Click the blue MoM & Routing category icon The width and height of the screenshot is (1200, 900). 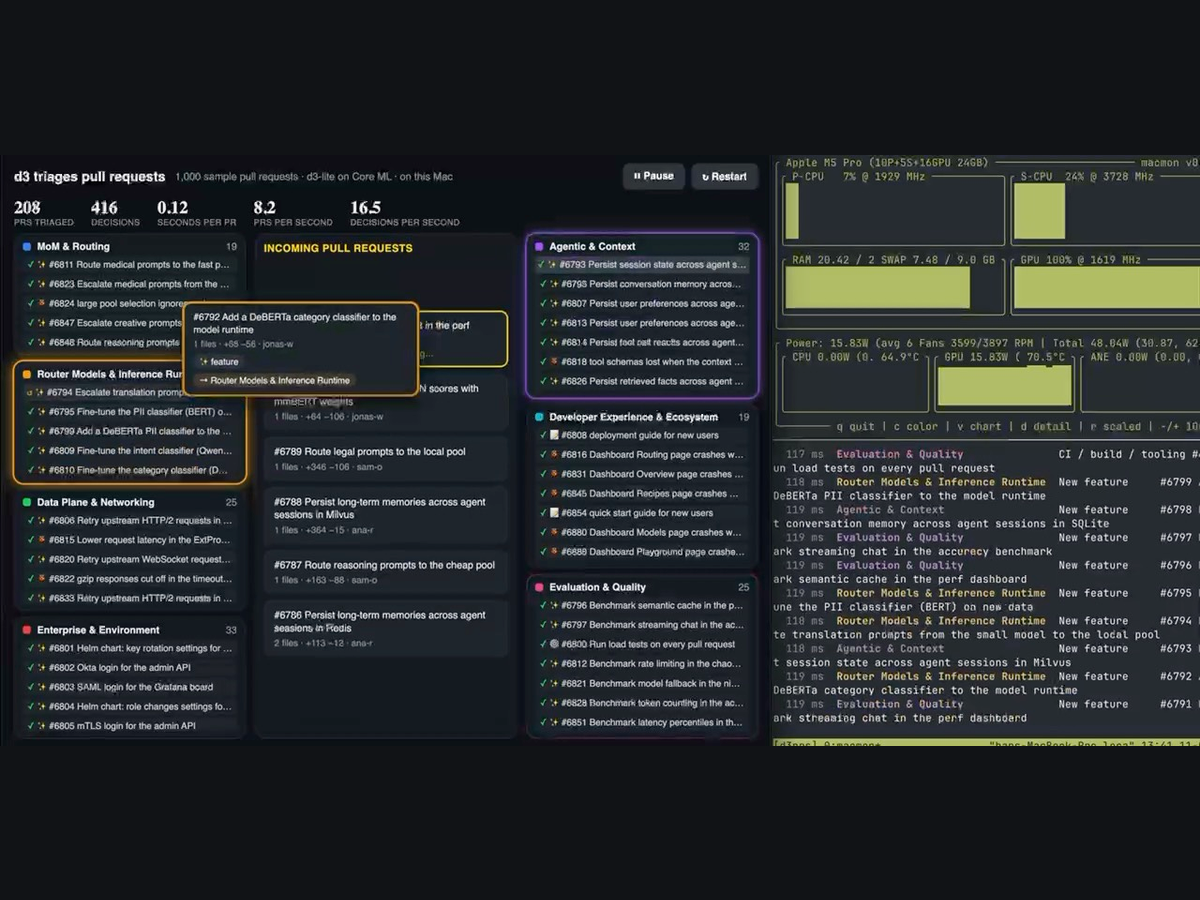[x=27, y=246]
